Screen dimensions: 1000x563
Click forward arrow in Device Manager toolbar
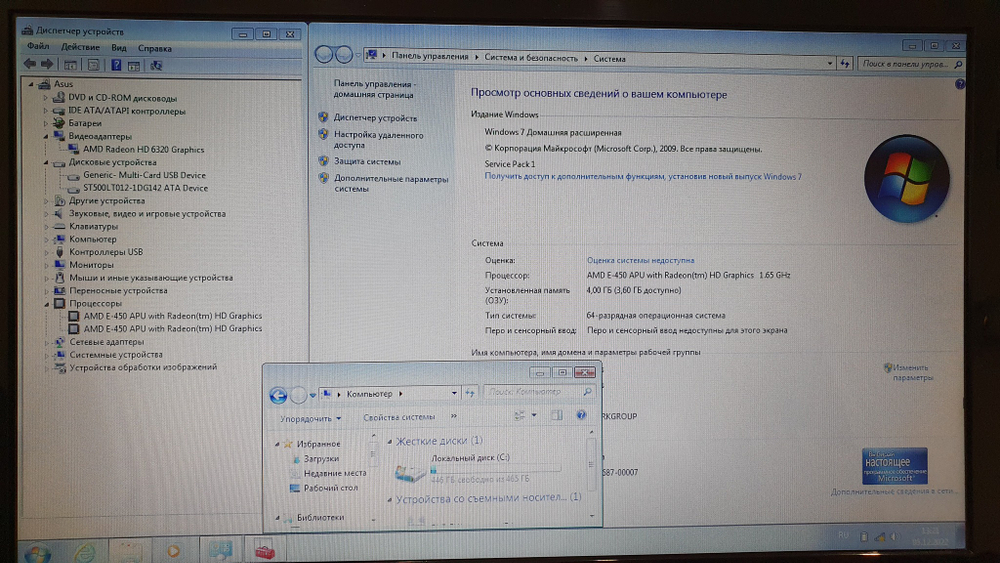[47, 64]
